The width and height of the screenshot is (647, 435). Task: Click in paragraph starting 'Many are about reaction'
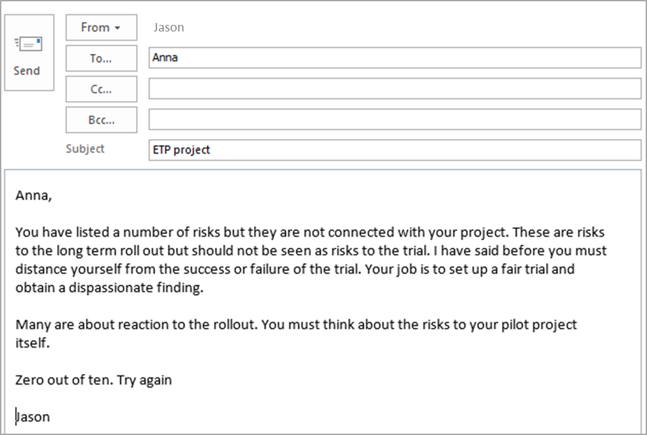tap(296, 333)
